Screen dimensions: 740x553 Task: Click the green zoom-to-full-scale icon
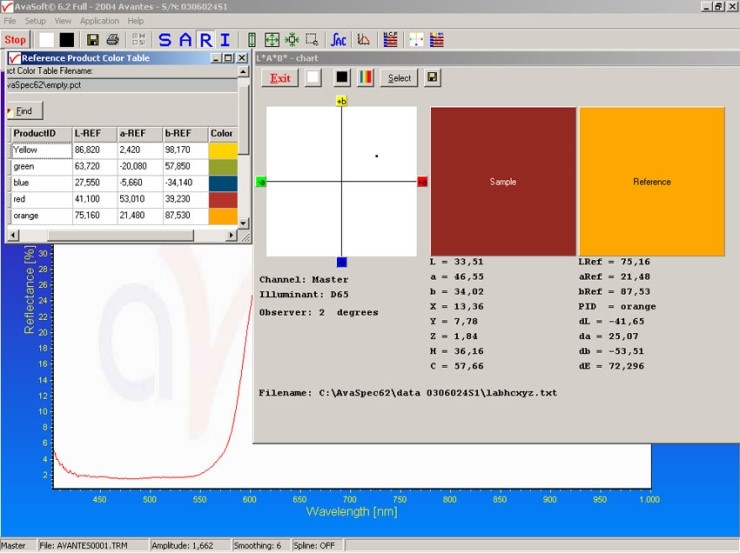coord(272,40)
